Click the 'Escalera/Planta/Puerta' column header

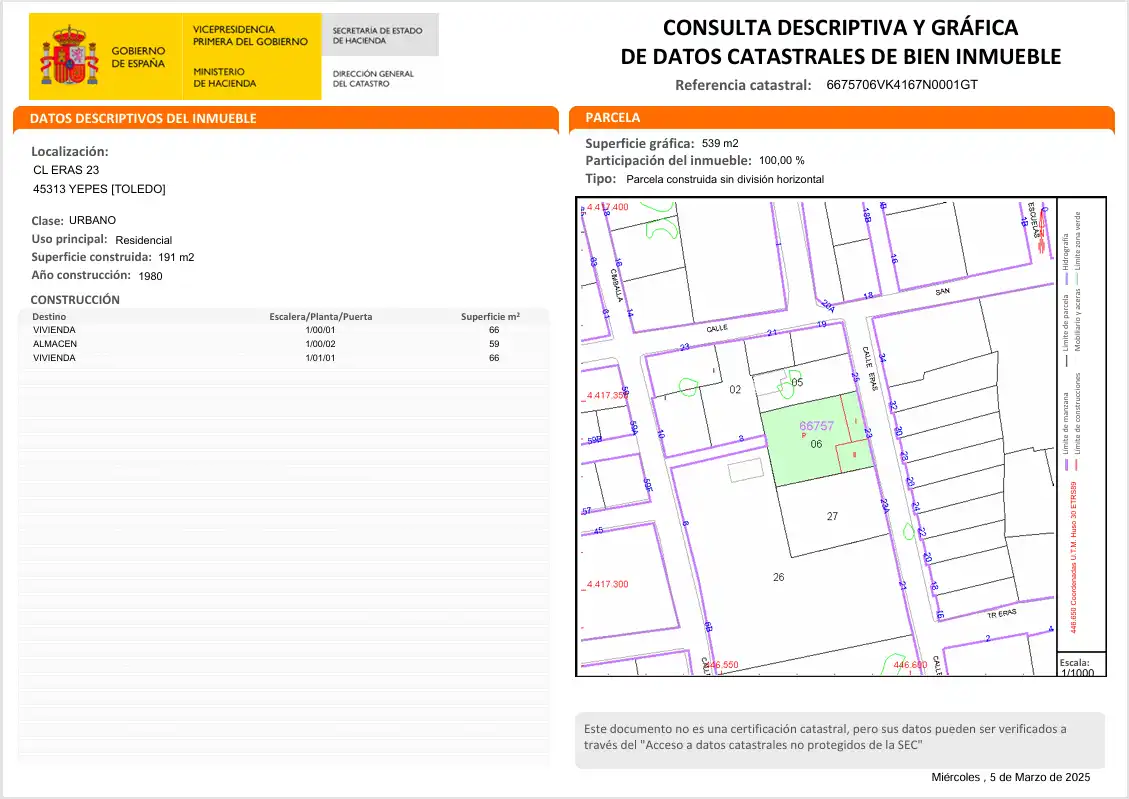click(320, 317)
